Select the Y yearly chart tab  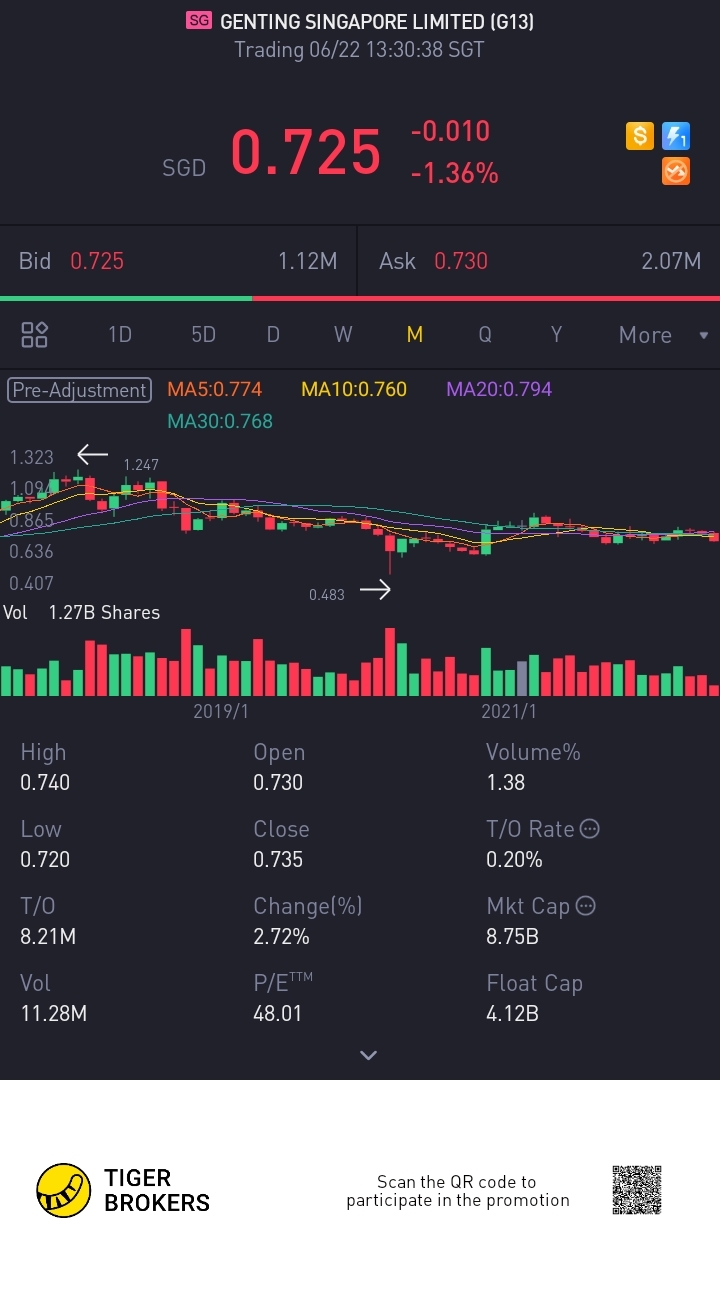[557, 335]
